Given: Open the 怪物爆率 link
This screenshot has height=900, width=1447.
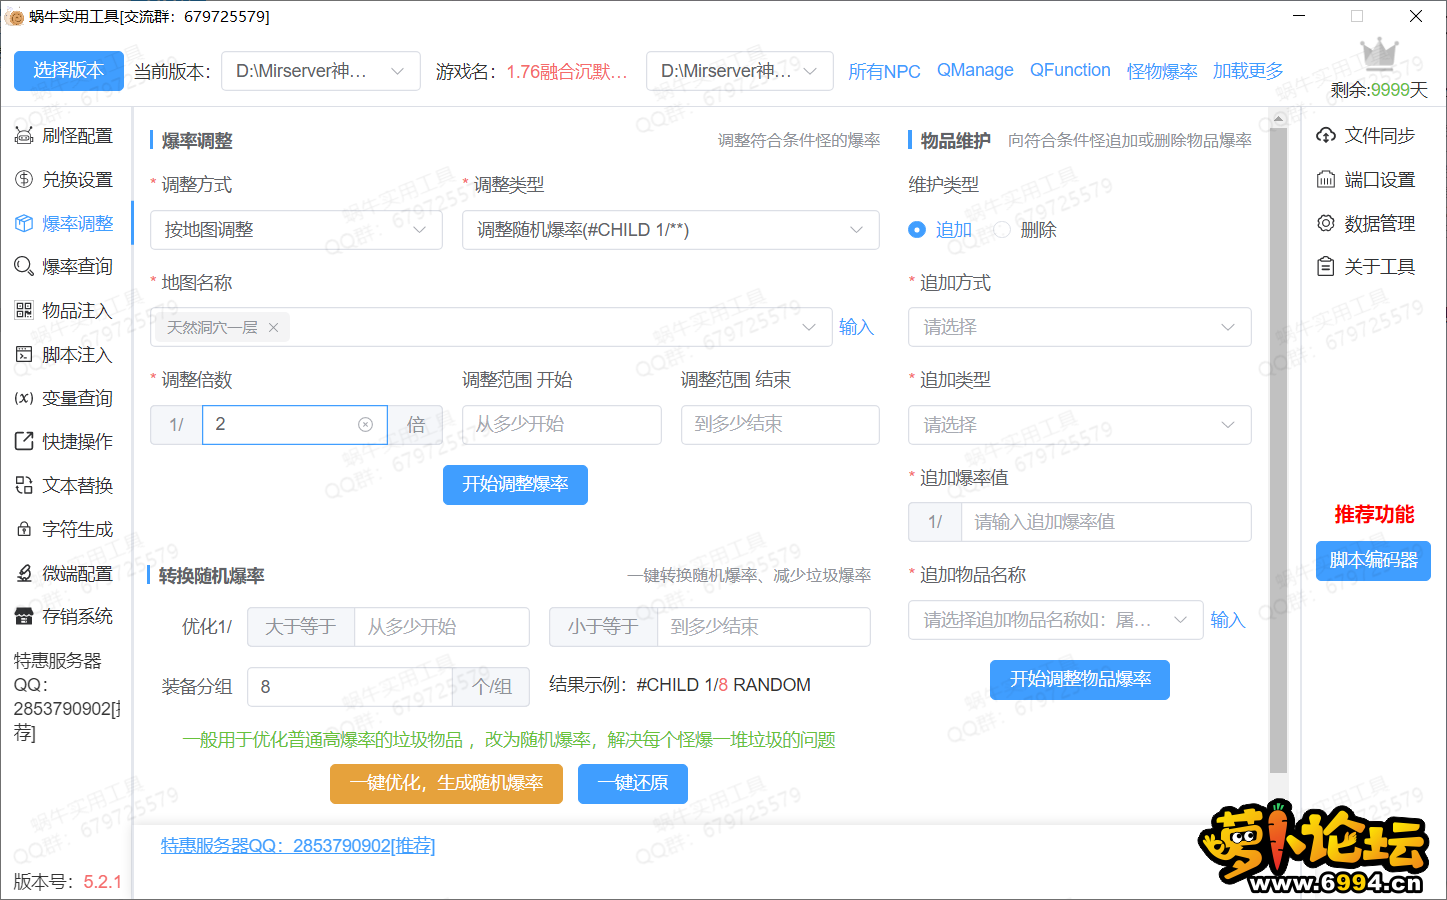Looking at the screenshot, I should coord(1162,71).
